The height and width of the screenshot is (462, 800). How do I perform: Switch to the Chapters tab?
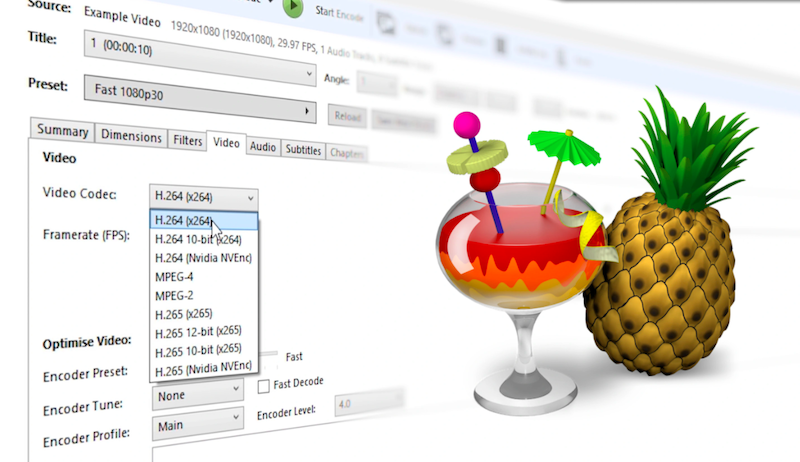coord(346,153)
